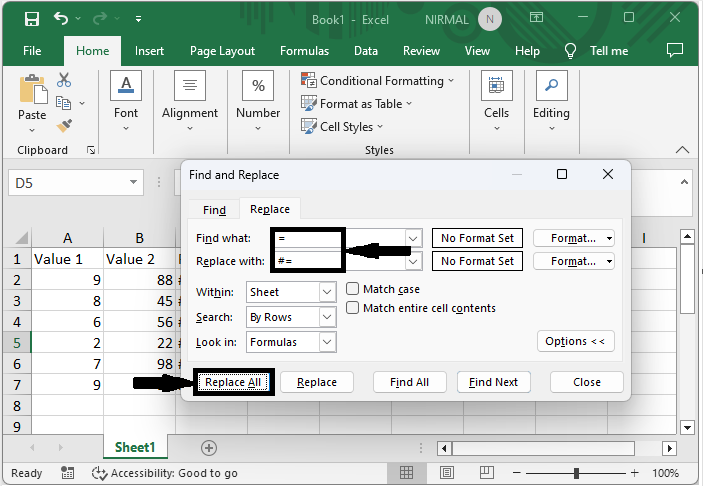Open the Editing group search icon

click(x=550, y=87)
